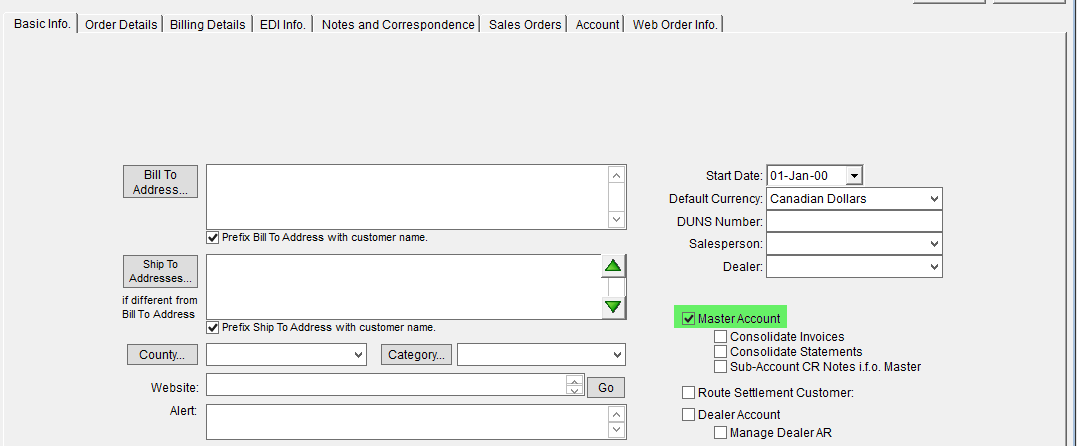Click the Website field spinner up arrow
1078x446 pixels.
[x=574, y=380]
